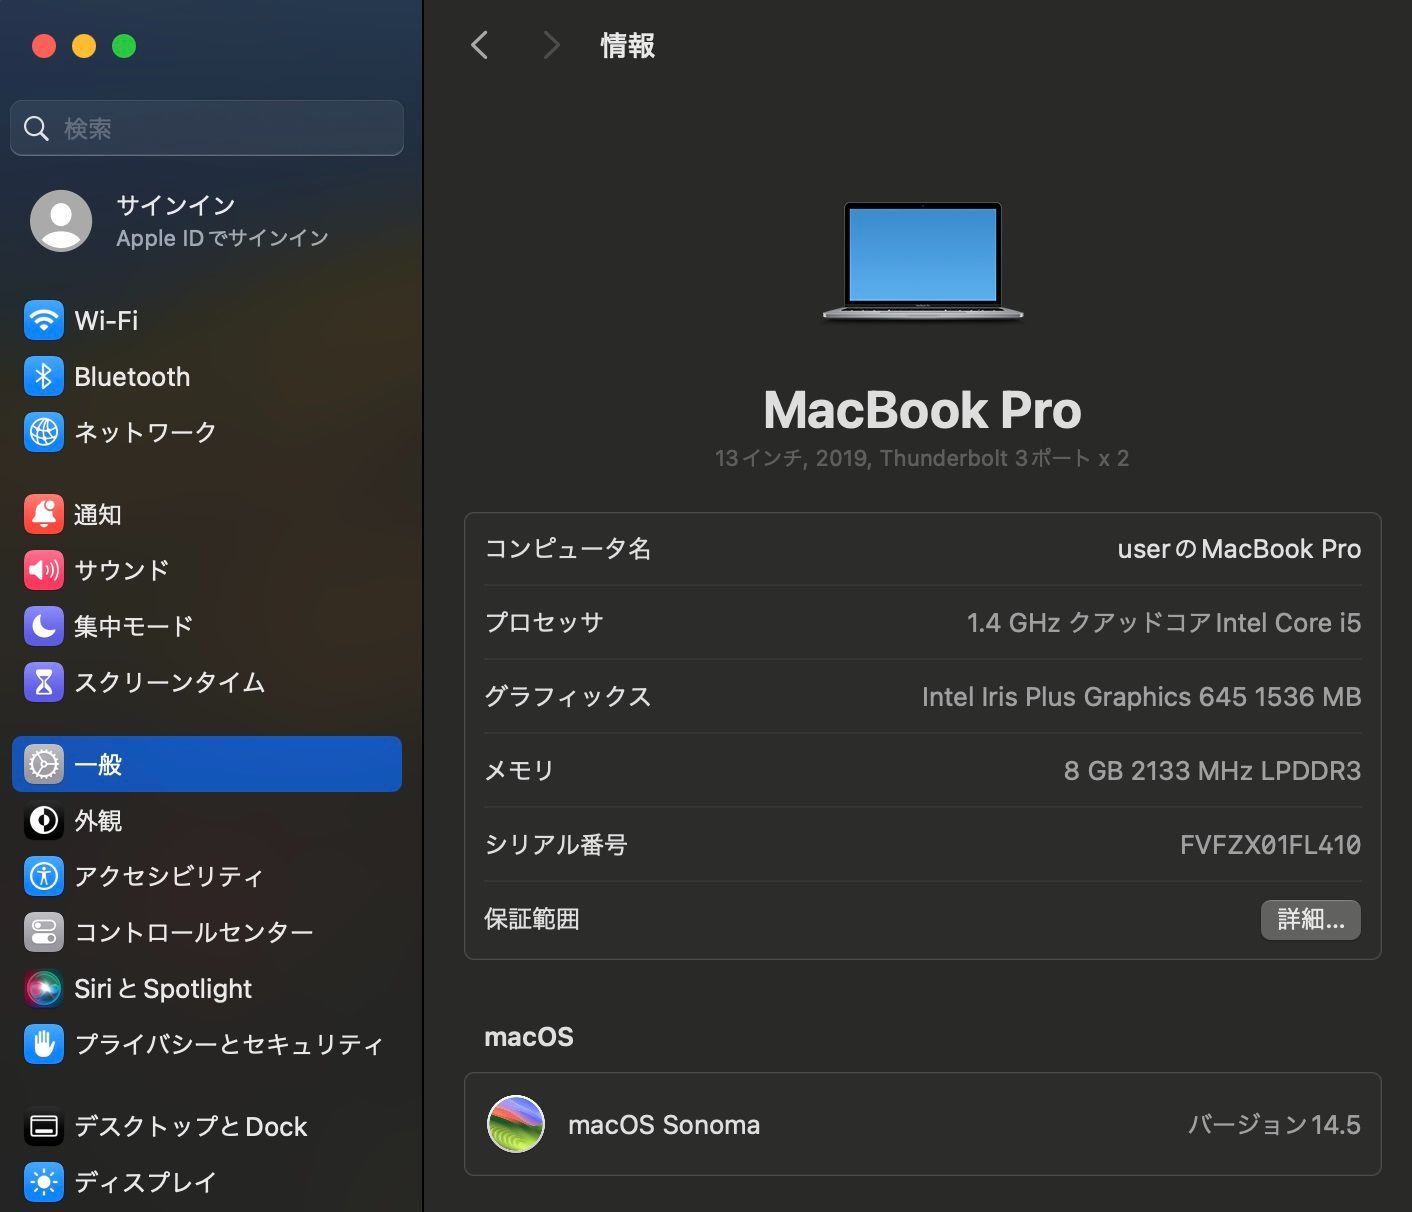Open コントロールセンター label in sidebar

(x=194, y=932)
